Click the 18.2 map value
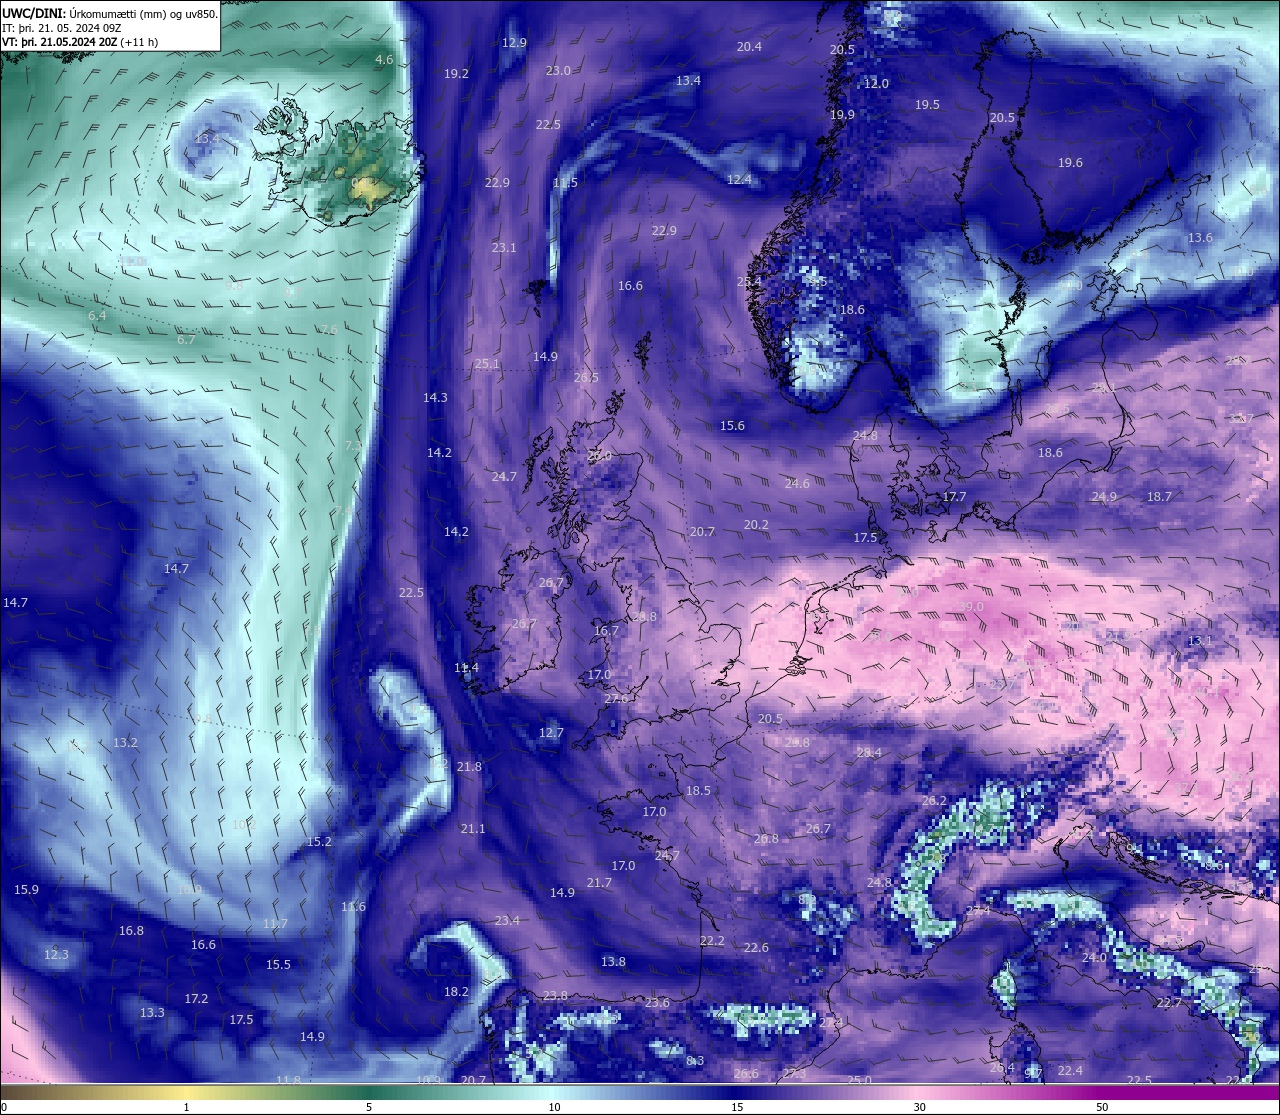Image resolution: width=1280 pixels, height=1115 pixels. [x=456, y=992]
